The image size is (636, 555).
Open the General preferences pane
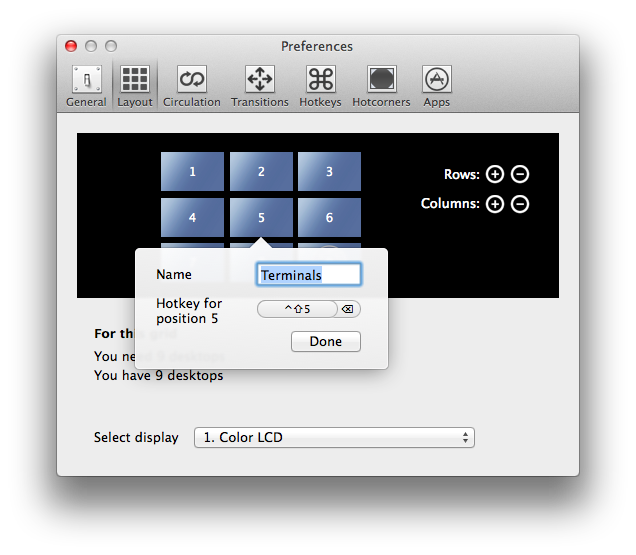86,86
